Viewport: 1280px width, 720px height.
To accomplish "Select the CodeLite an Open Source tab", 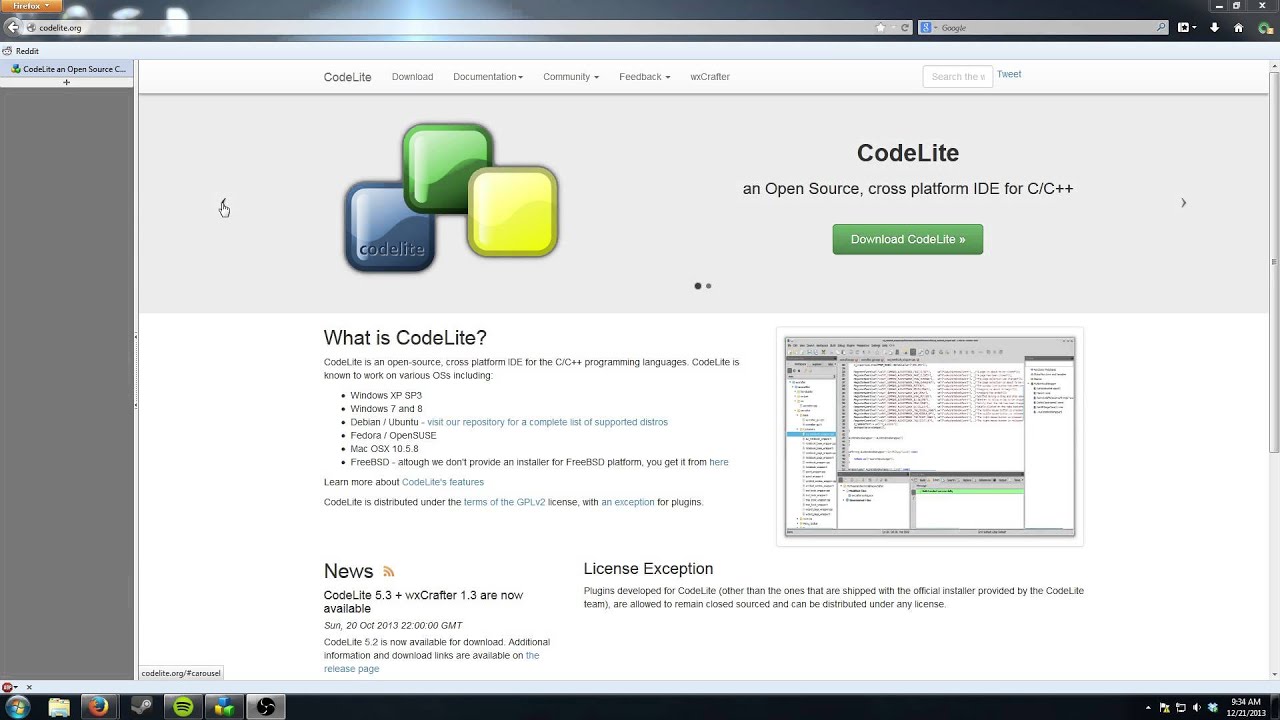I will click(67, 69).
